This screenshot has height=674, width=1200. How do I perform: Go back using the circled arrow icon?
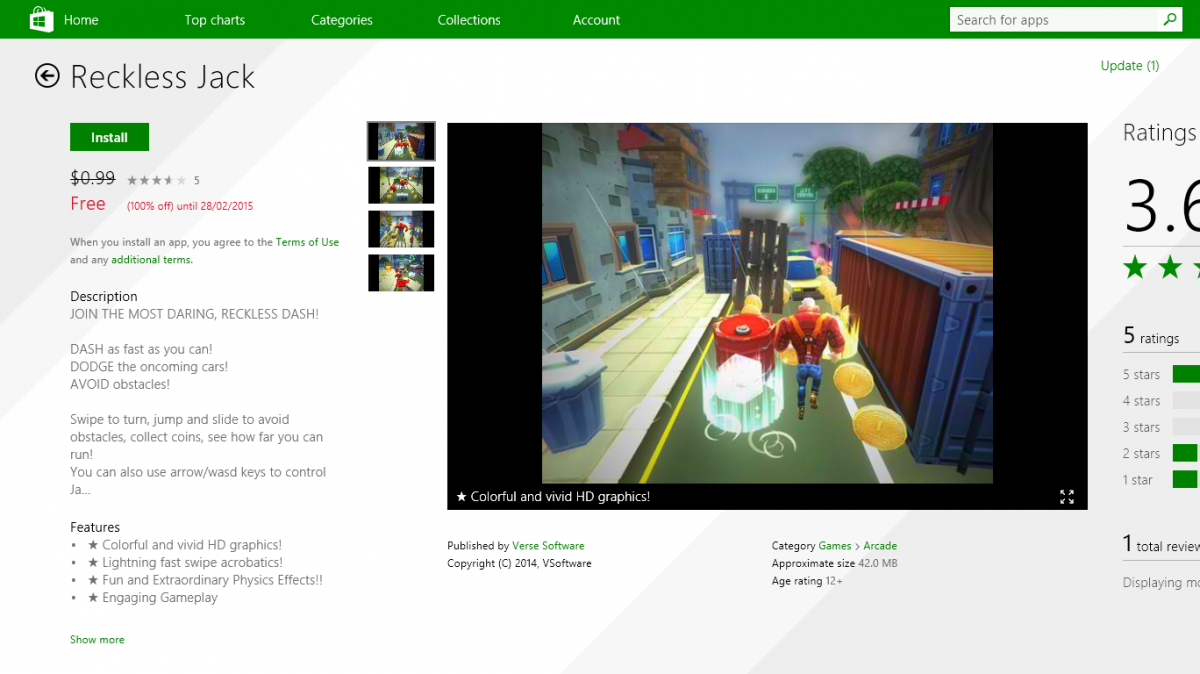point(47,76)
